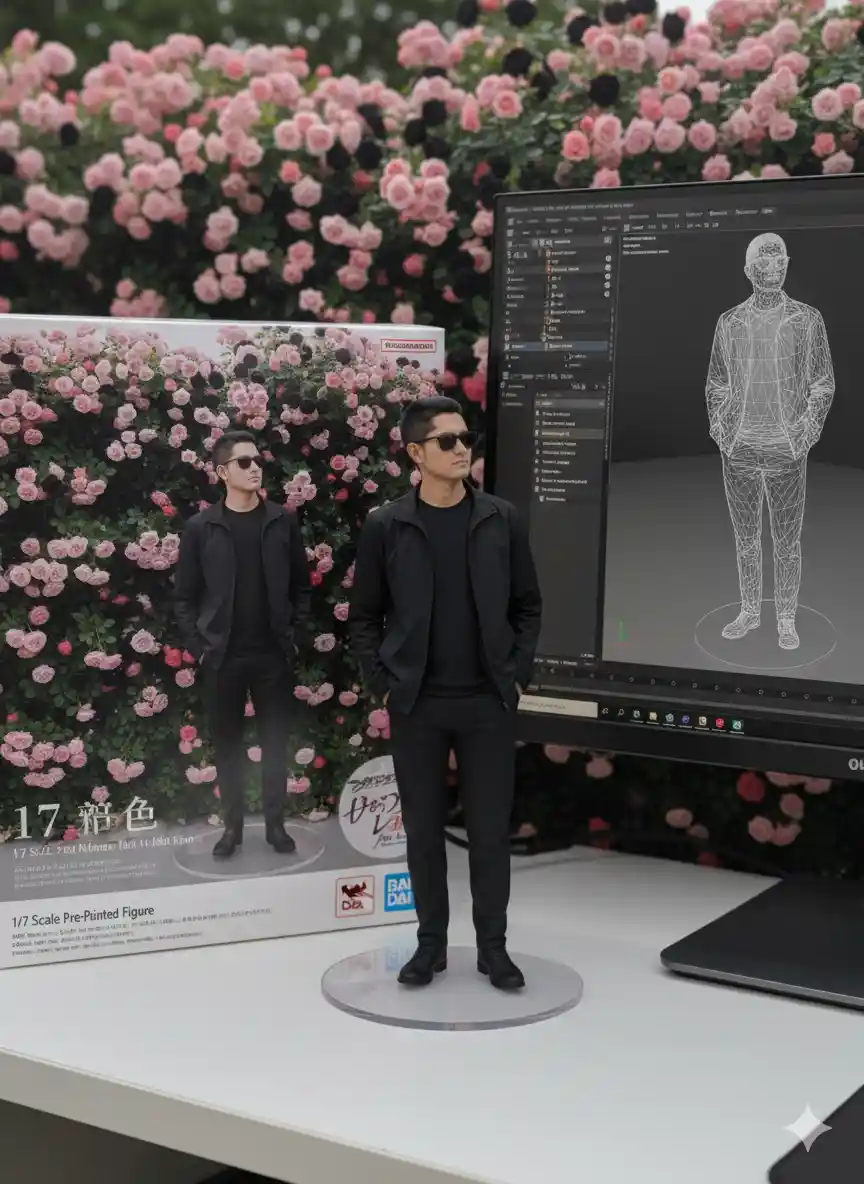The height and width of the screenshot is (1184, 864).
Task: Click the Windows taskbar search box
Action: (557, 707)
